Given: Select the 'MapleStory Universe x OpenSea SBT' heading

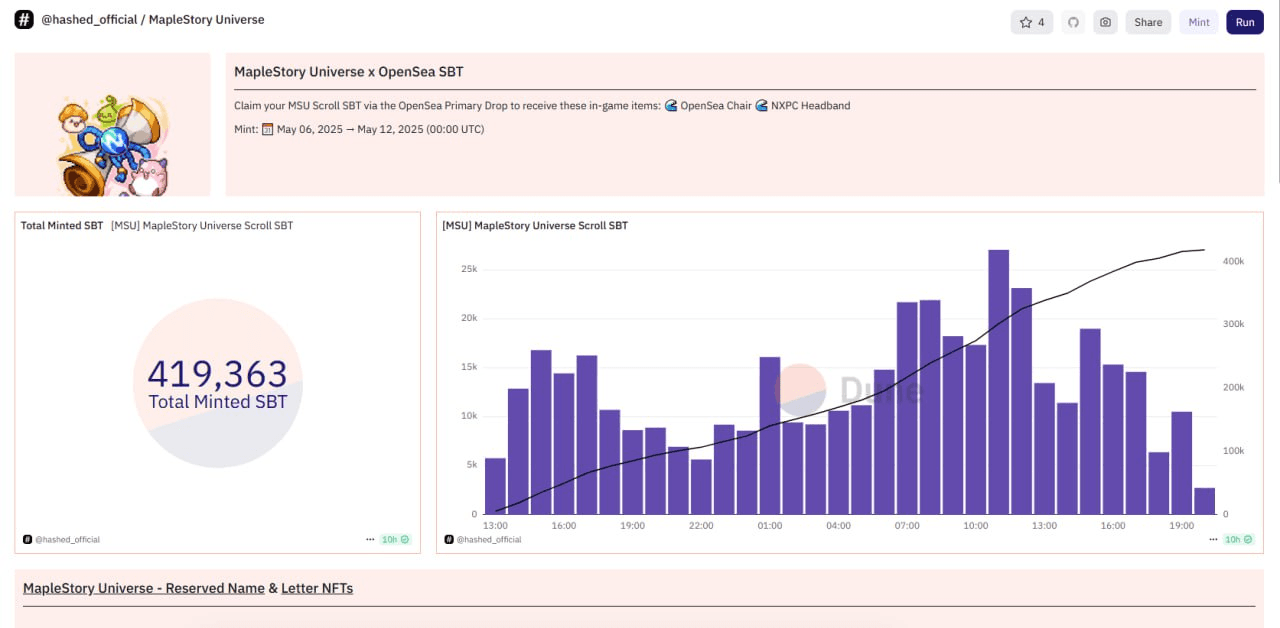Looking at the screenshot, I should pyautogui.click(x=349, y=72).
